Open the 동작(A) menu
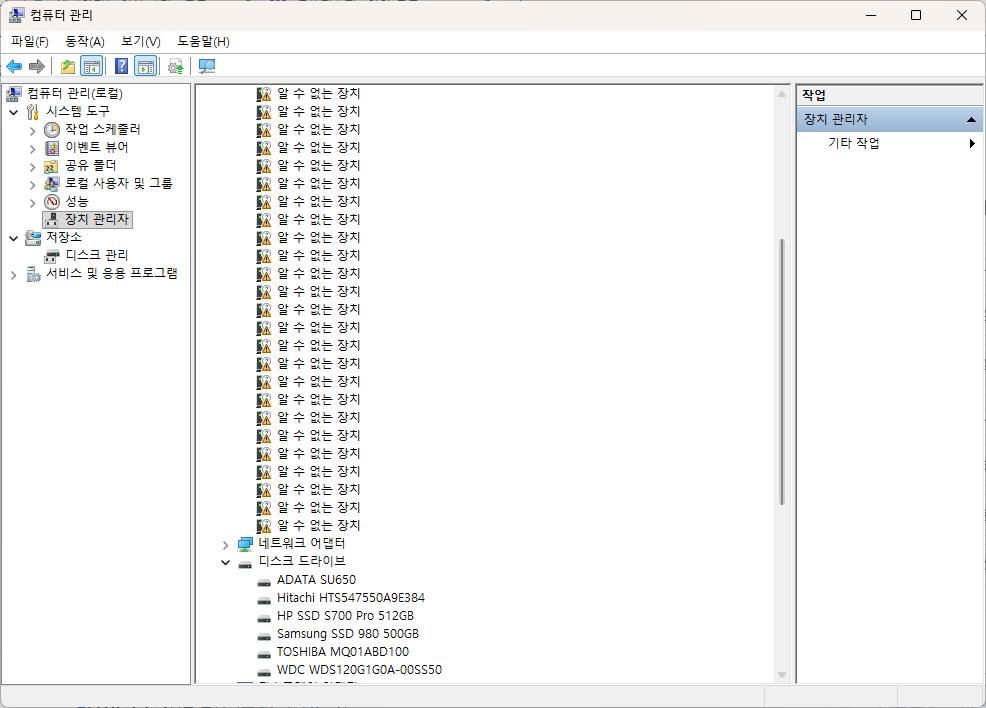 [84, 41]
